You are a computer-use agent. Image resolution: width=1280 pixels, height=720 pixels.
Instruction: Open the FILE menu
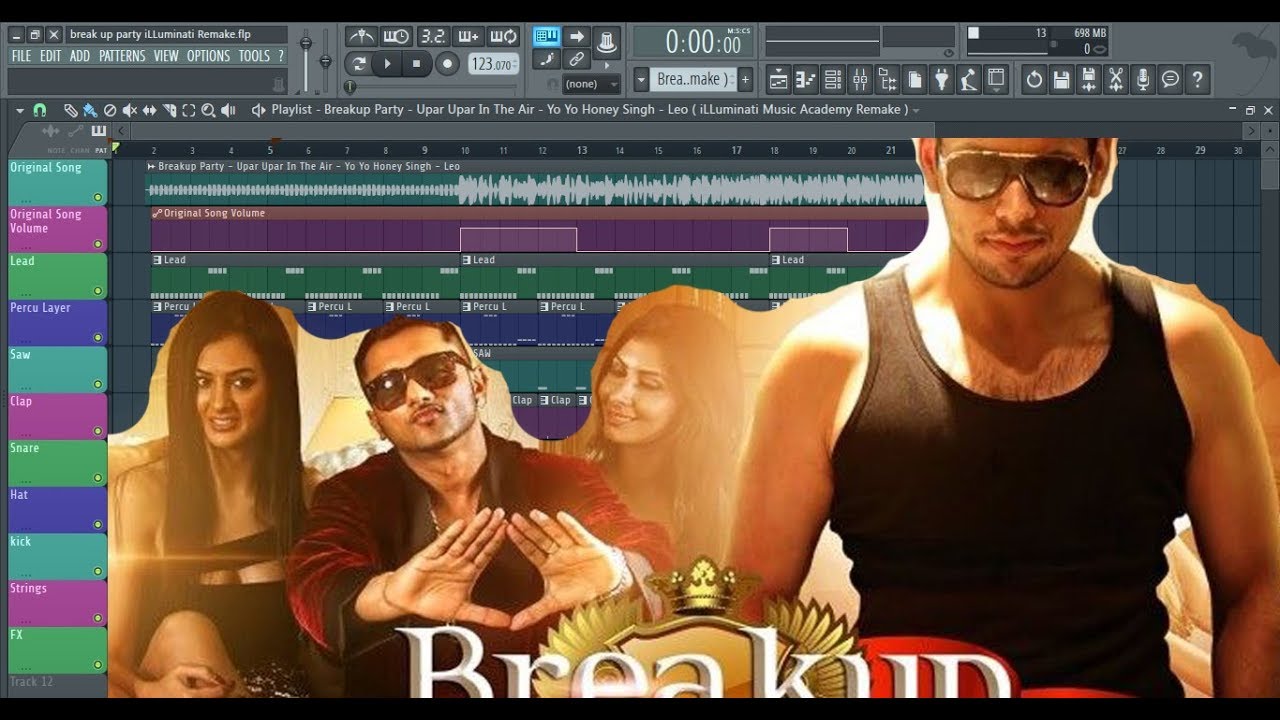pyautogui.click(x=21, y=56)
